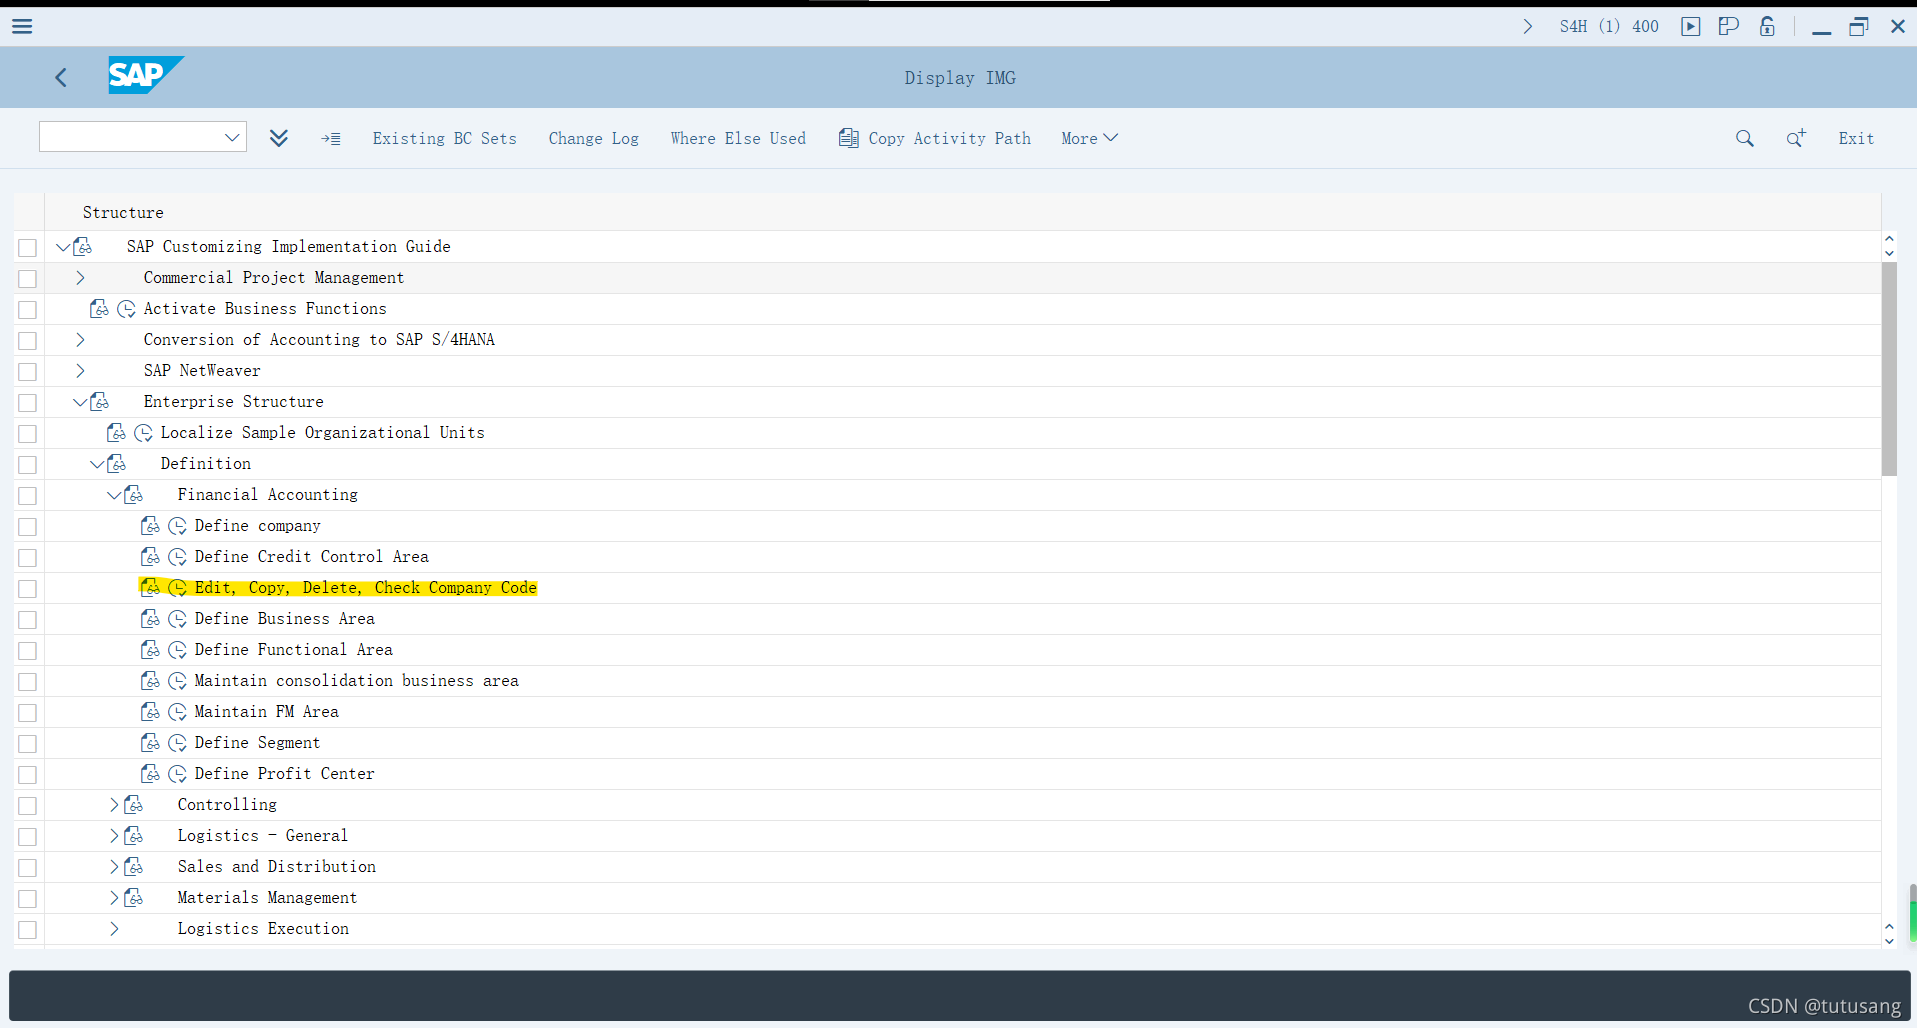Click Existing BC Sets

point(444,138)
